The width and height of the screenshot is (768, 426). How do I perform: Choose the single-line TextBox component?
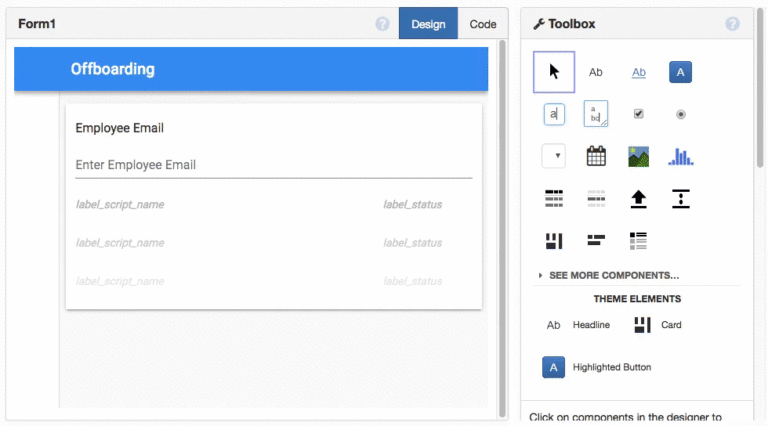tap(554, 114)
